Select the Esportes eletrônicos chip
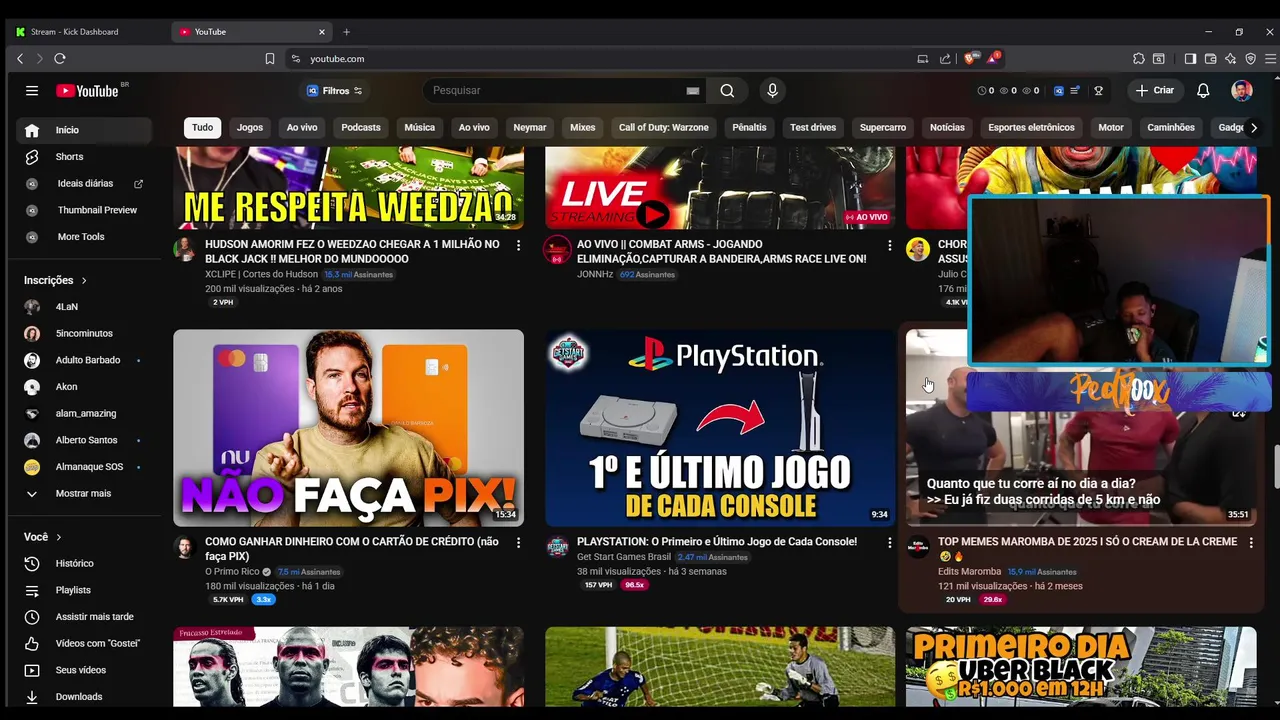The image size is (1280, 720). click(x=1031, y=127)
